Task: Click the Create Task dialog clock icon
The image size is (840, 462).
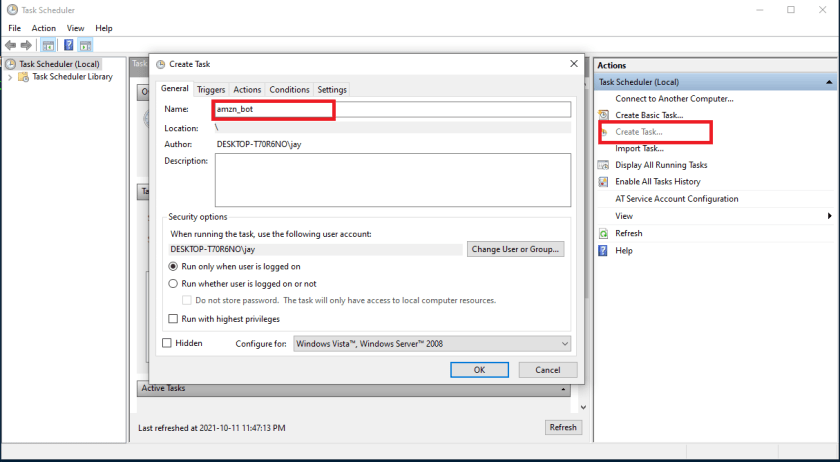Action: (160, 64)
